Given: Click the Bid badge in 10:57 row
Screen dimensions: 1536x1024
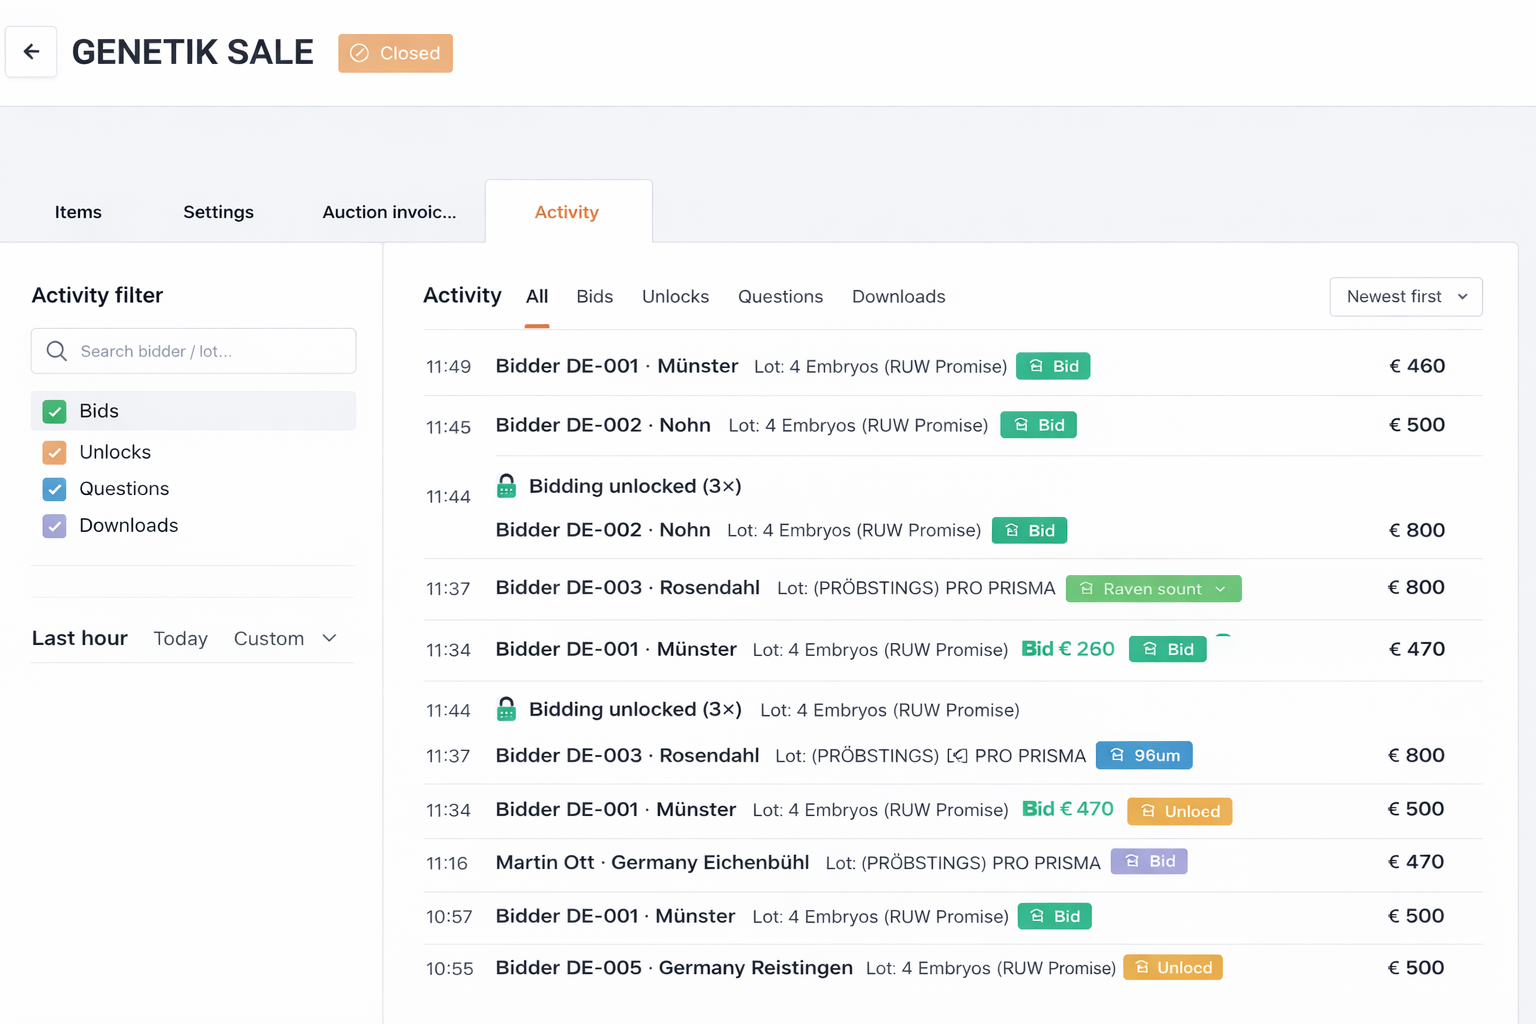Looking at the screenshot, I should pyautogui.click(x=1055, y=916).
